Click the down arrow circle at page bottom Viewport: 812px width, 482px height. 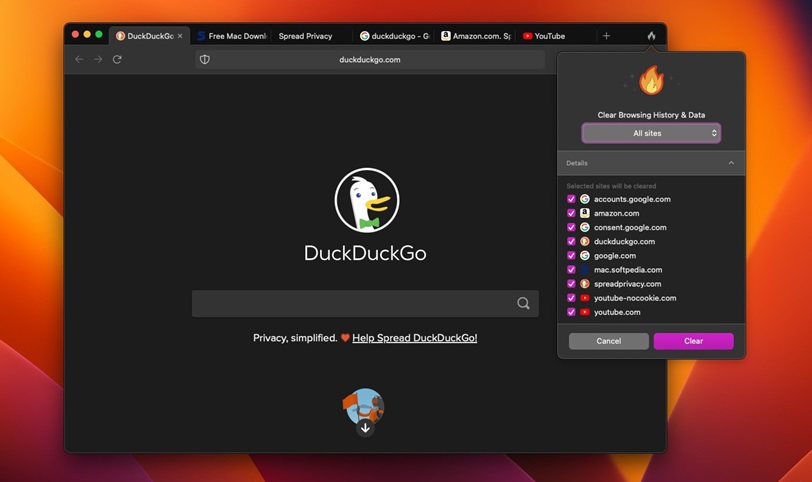[x=365, y=428]
